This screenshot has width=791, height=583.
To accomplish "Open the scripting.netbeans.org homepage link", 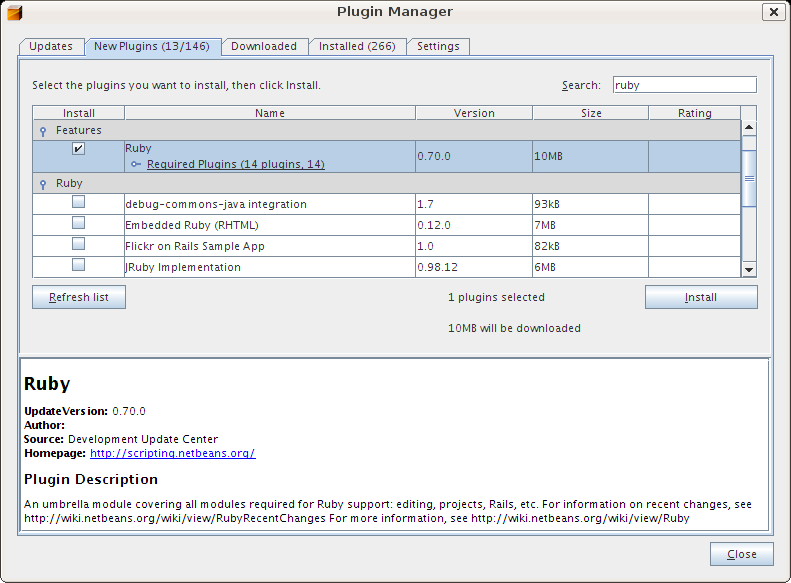I will [x=173, y=453].
